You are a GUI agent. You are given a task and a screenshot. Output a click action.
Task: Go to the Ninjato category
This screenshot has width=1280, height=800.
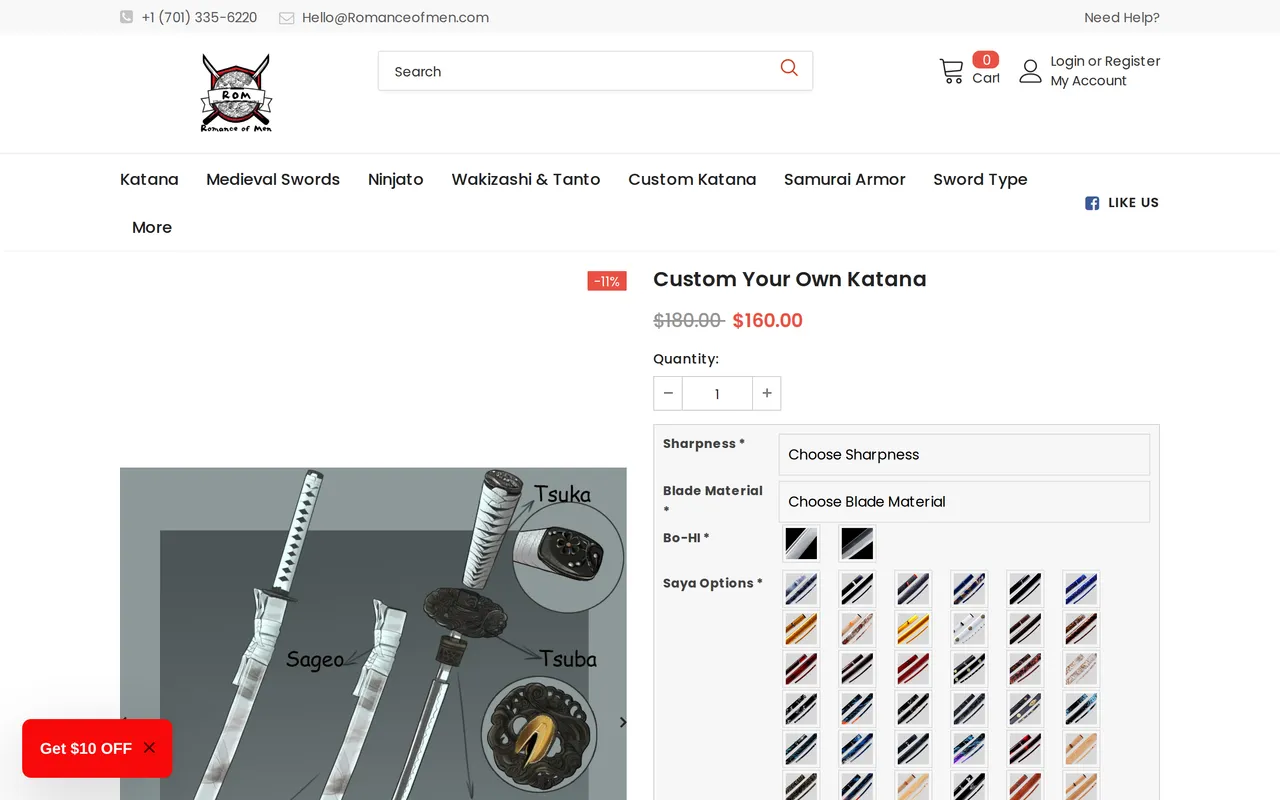(x=396, y=179)
